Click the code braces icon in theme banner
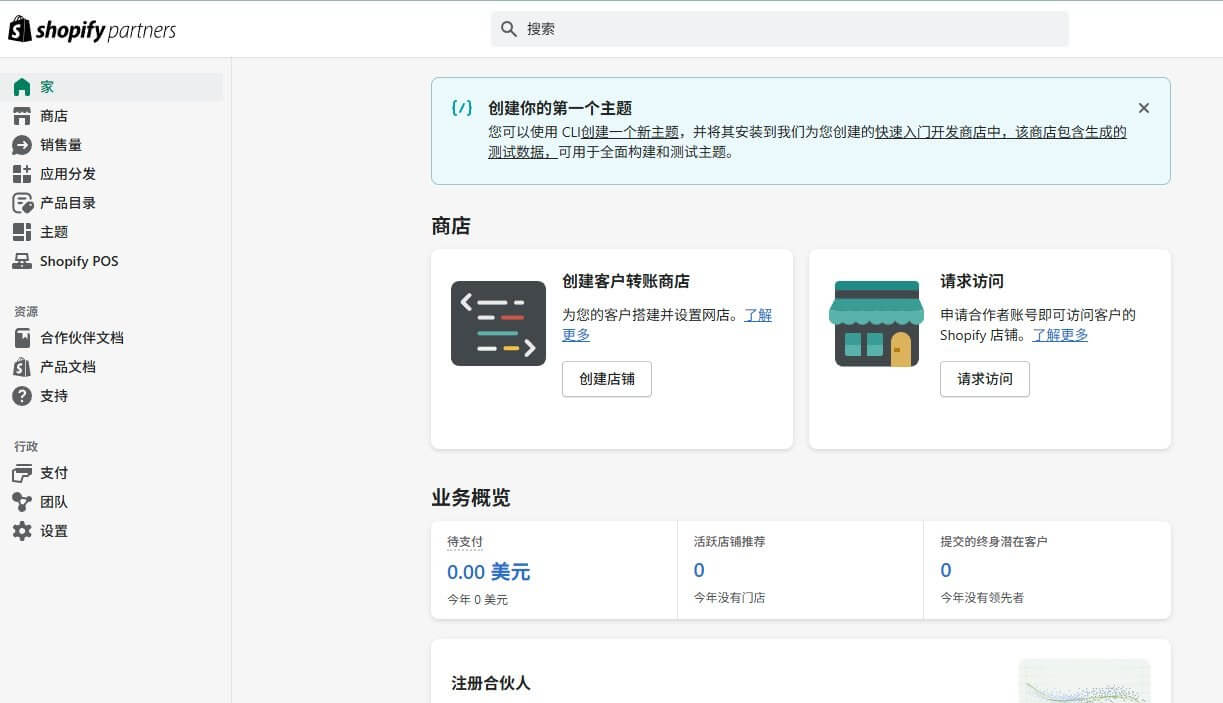Viewport: 1223px width, 703px height. (x=462, y=108)
